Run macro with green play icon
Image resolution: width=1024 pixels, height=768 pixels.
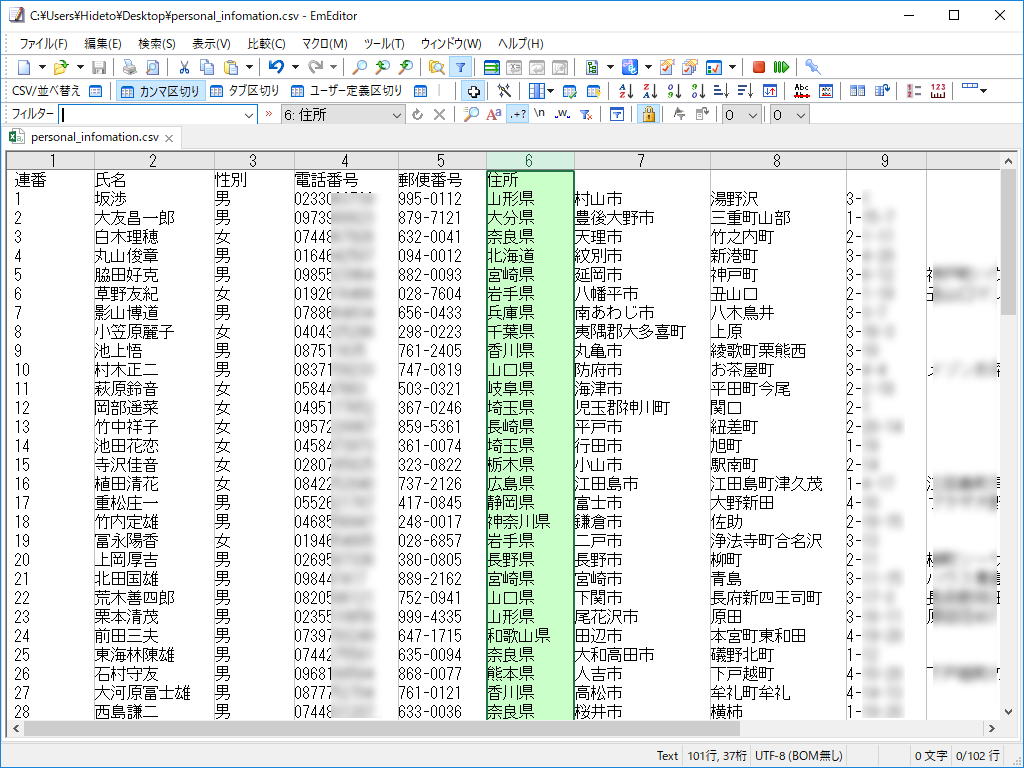tap(781, 67)
